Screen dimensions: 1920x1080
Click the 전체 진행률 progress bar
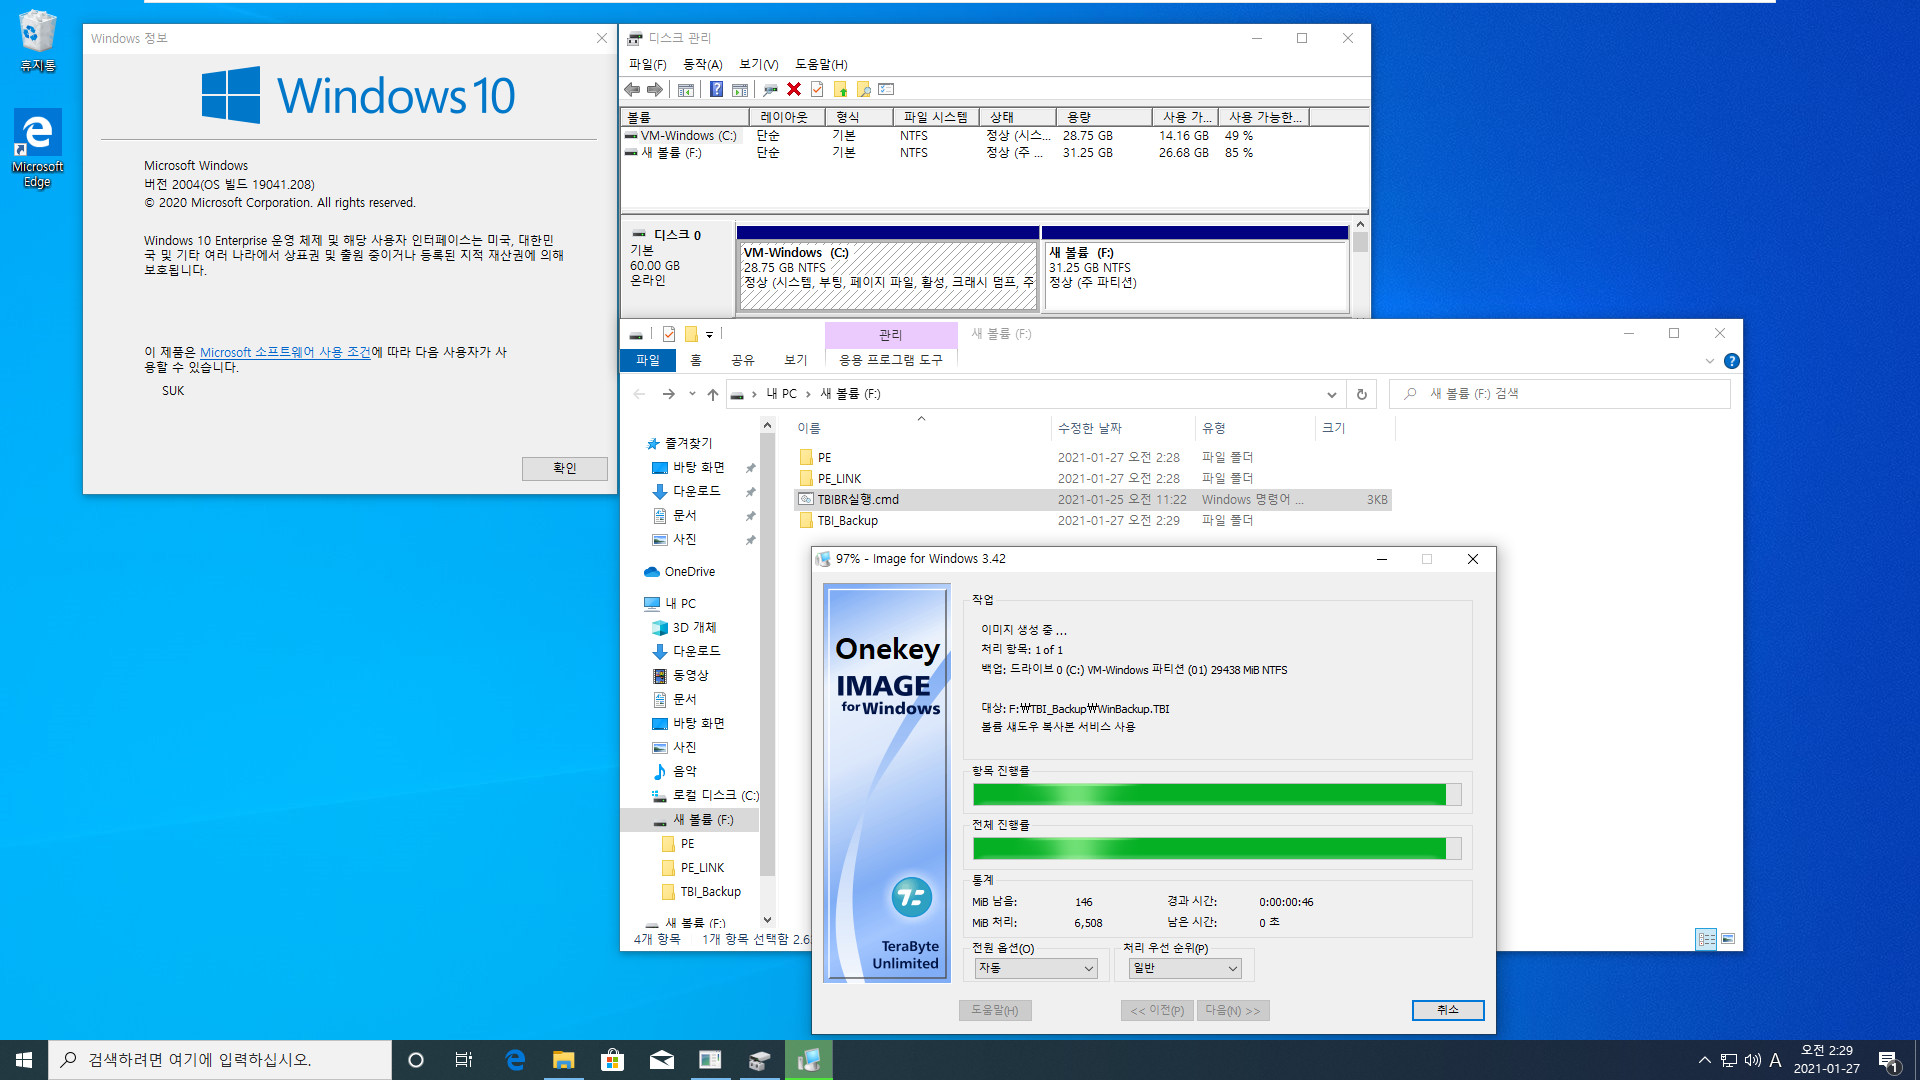click(1217, 849)
